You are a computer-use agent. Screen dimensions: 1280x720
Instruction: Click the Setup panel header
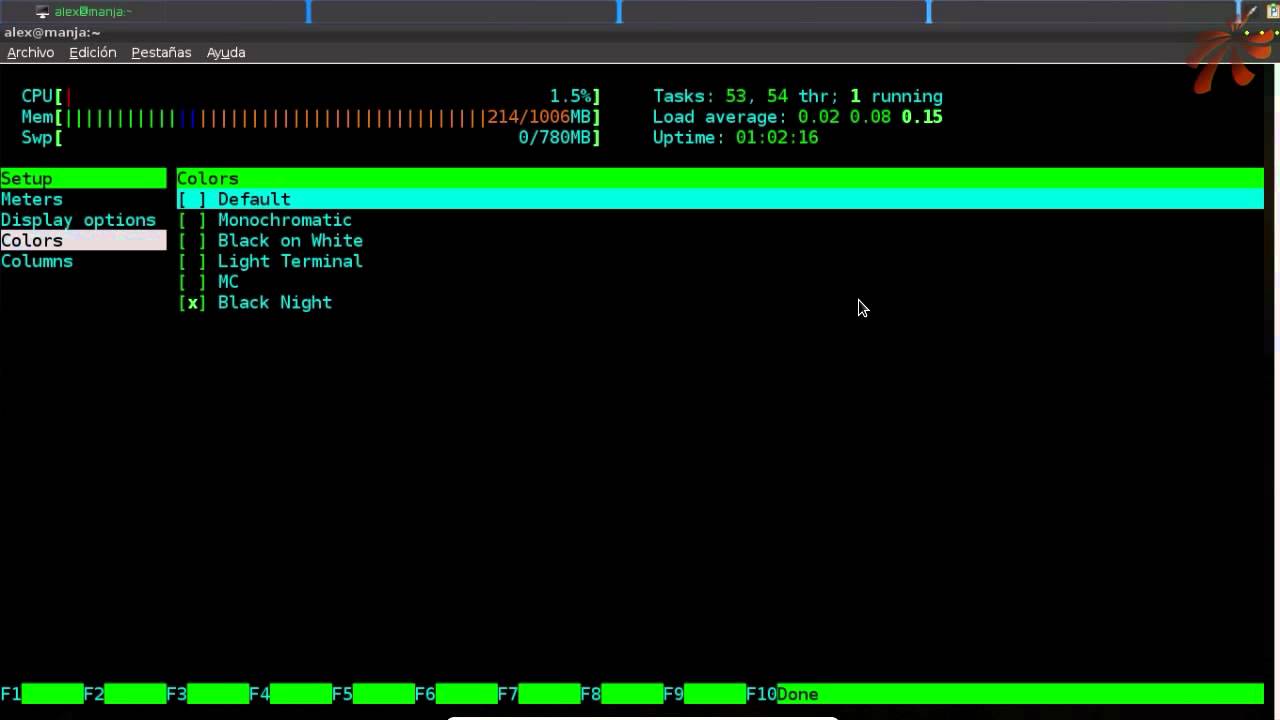(x=83, y=178)
